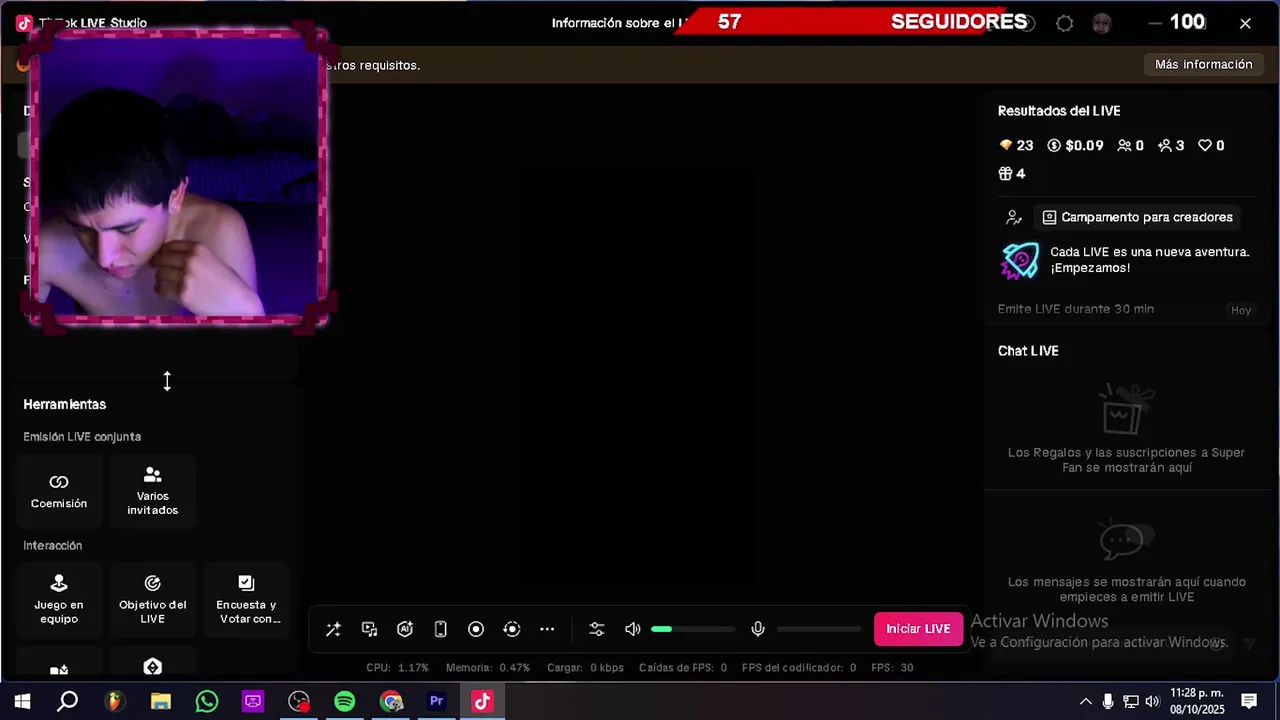Click Memoria usage in status bar

click(488, 667)
